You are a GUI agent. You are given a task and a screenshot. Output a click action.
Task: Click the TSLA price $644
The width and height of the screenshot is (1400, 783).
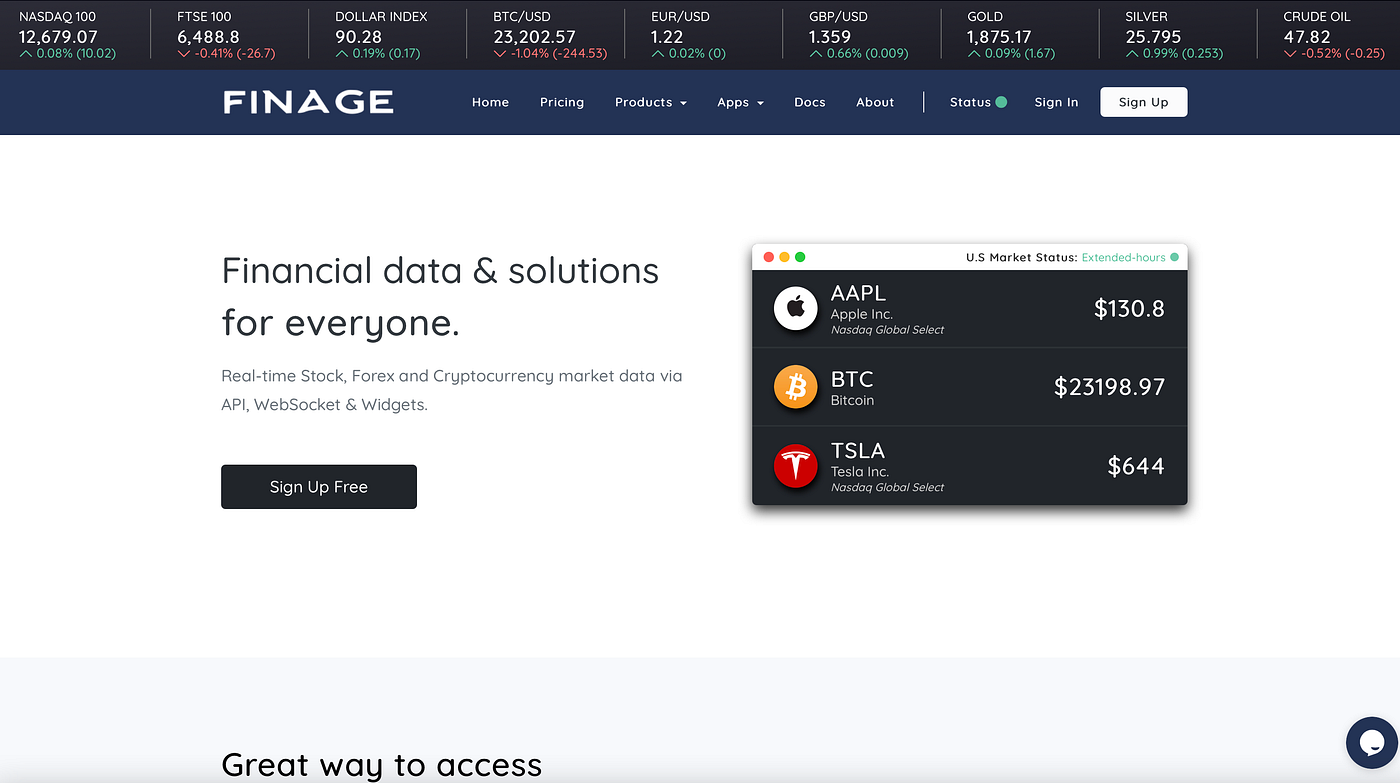tap(1136, 466)
